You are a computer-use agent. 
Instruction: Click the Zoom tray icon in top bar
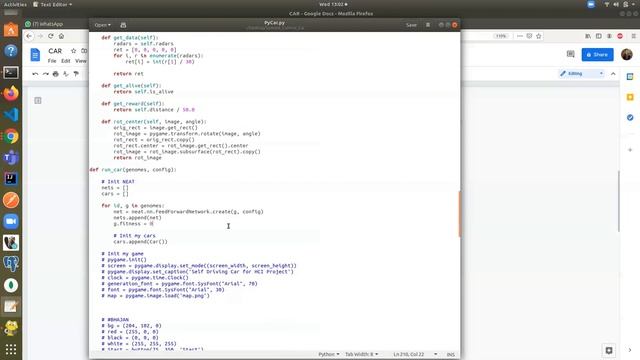click(x=591, y=4)
